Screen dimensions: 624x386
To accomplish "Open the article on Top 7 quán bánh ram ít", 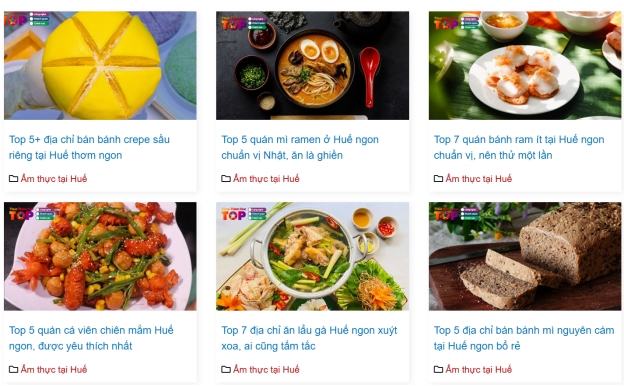I will point(519,147).
